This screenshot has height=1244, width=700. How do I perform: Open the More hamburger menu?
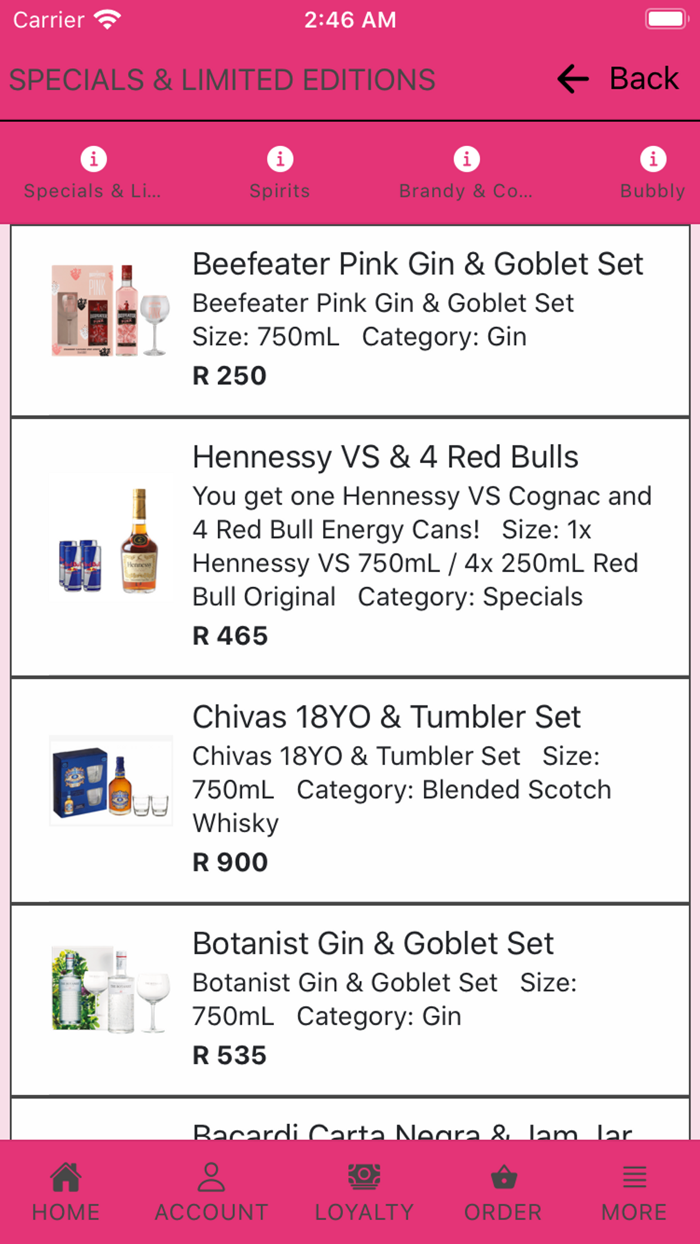(634, 1177)
